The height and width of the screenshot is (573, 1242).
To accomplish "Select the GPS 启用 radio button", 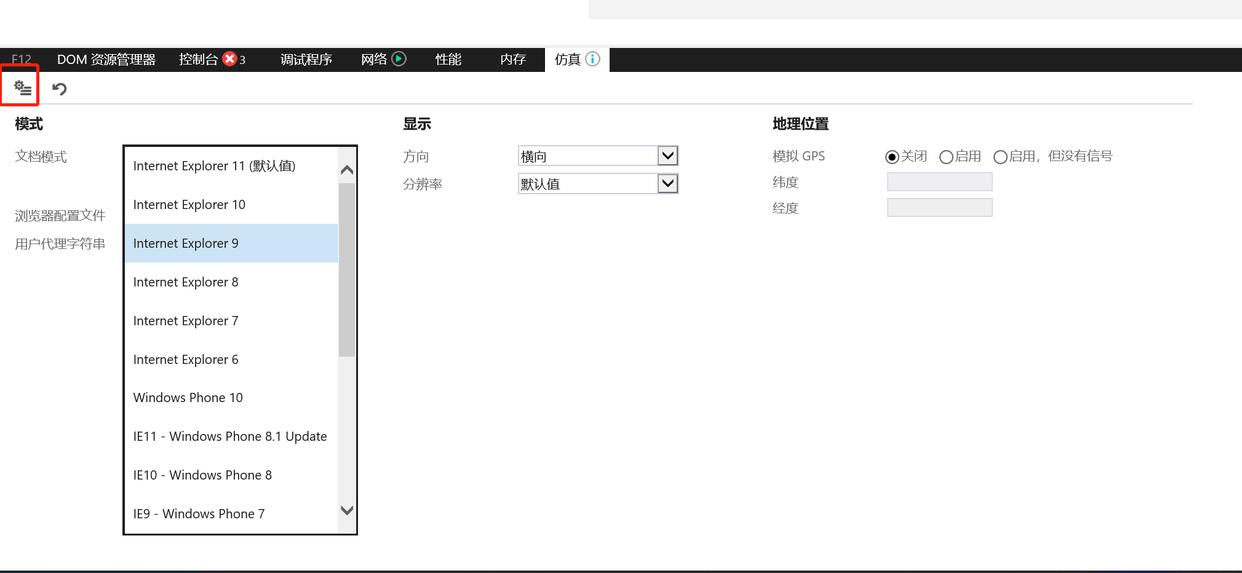I will pyautogui.click(x=946, y=157).
